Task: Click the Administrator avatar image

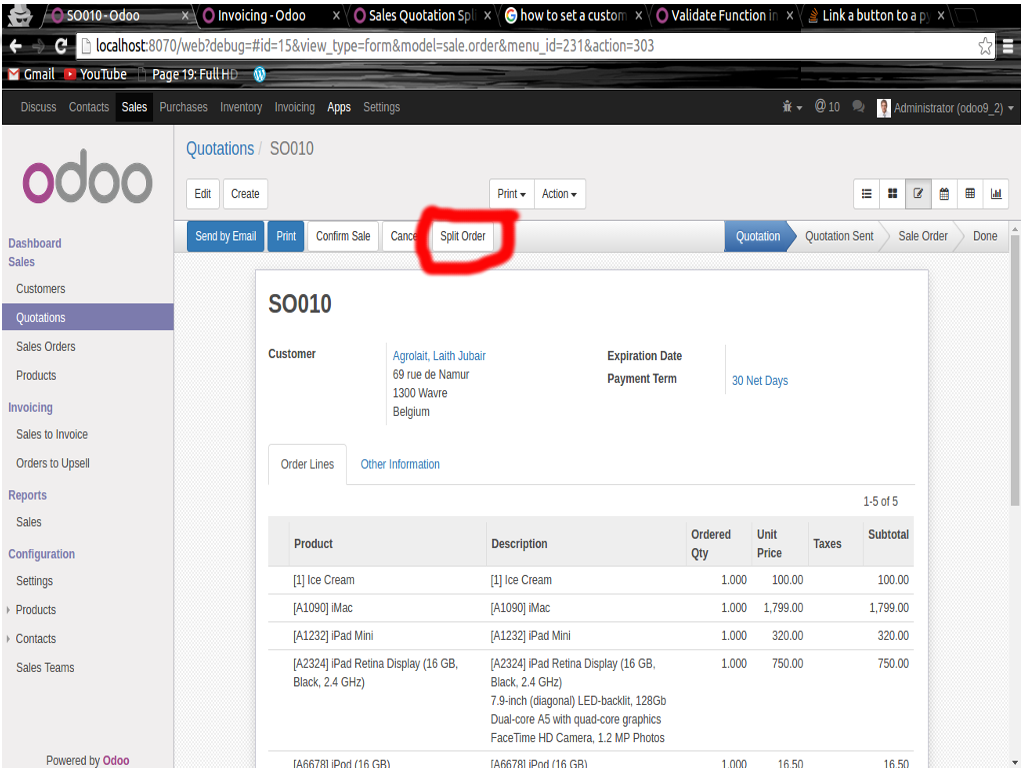Action: pos(884,108)
